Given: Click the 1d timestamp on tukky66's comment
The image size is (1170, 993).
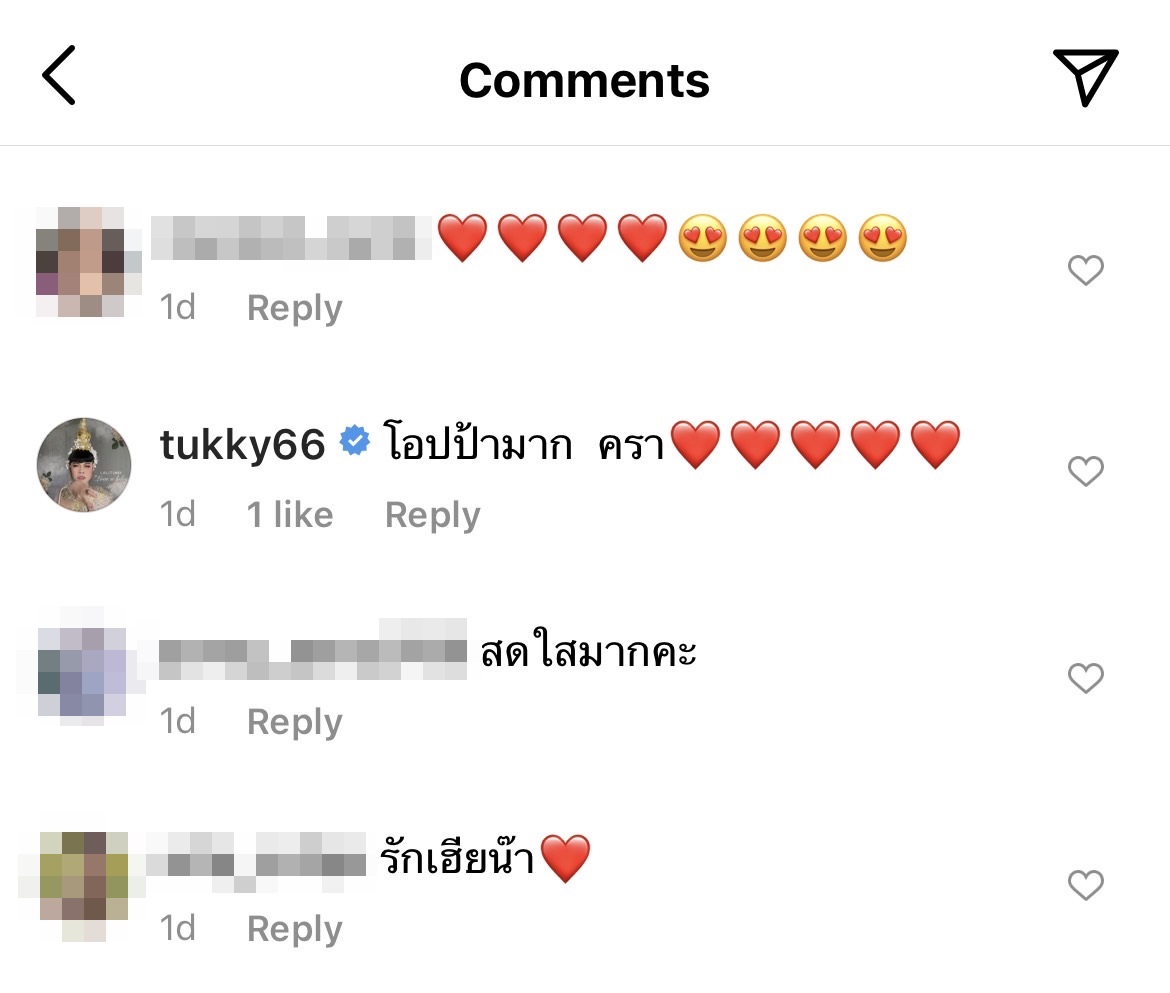Looking at the screenshot, I should pyautogui.click(x=178, y=514).
